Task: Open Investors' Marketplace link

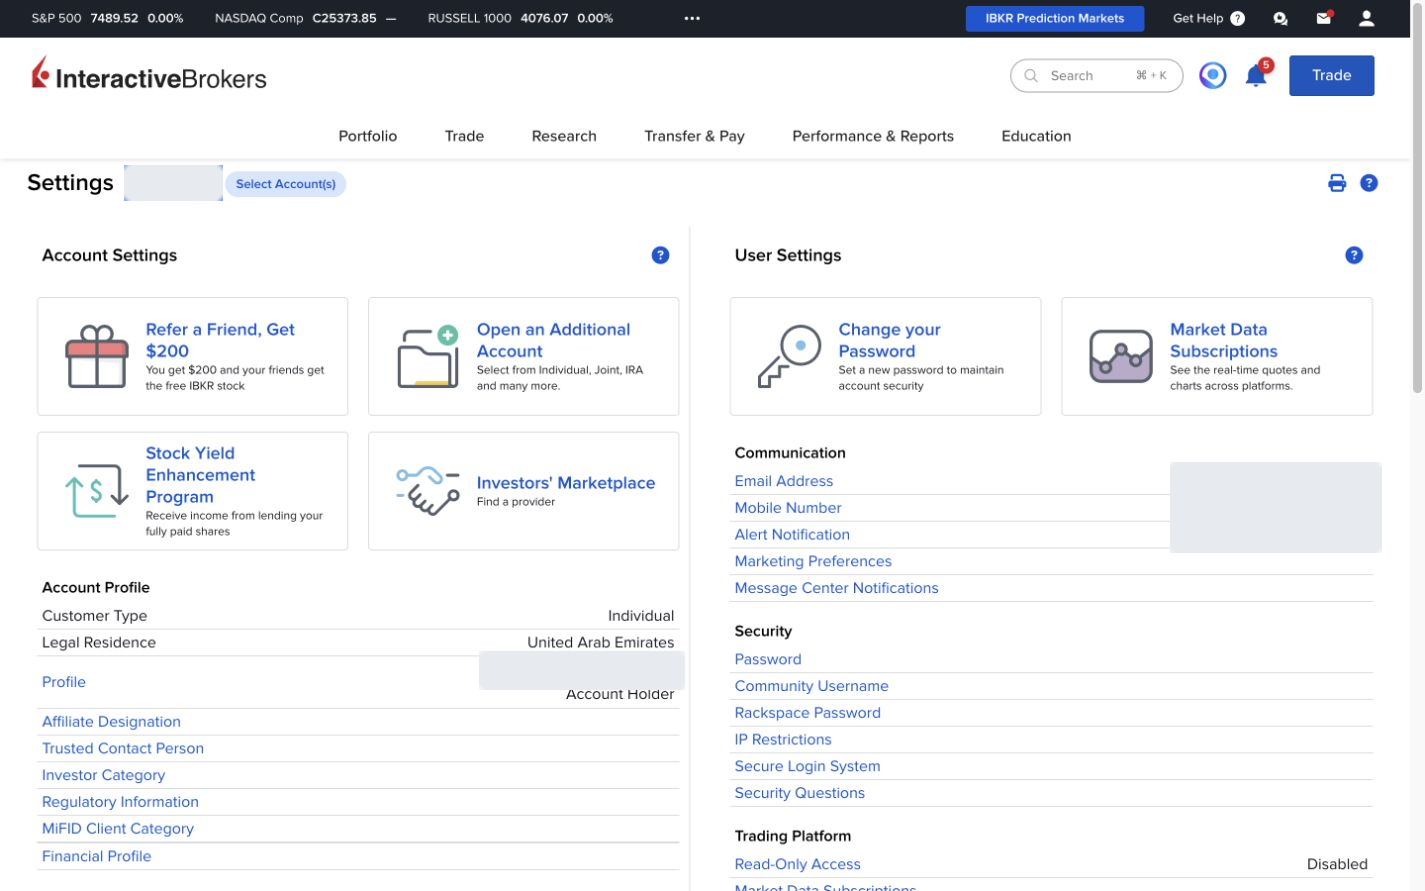Action: [566, 483]
